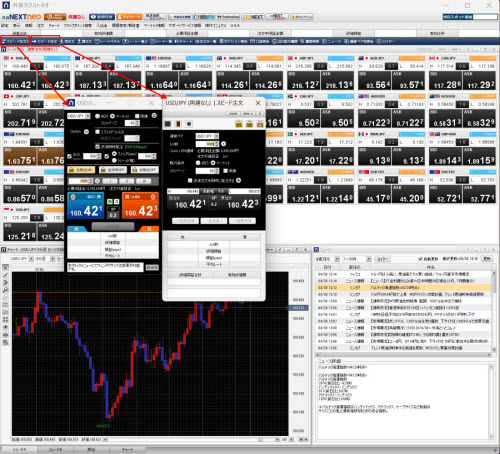Click the slippage value input field
The image size is (500, 454).
(207, 171)
